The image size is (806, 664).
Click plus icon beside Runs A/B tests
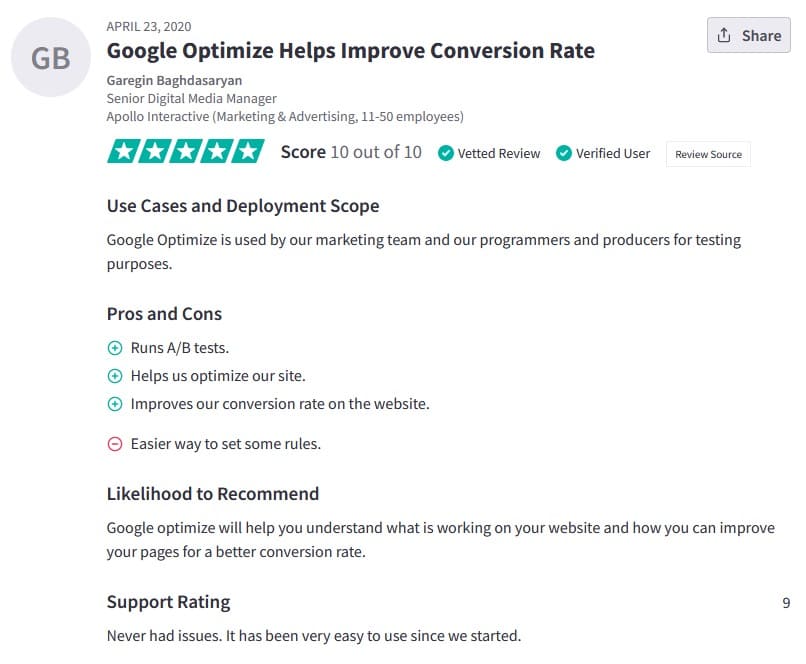pos(115,348)
